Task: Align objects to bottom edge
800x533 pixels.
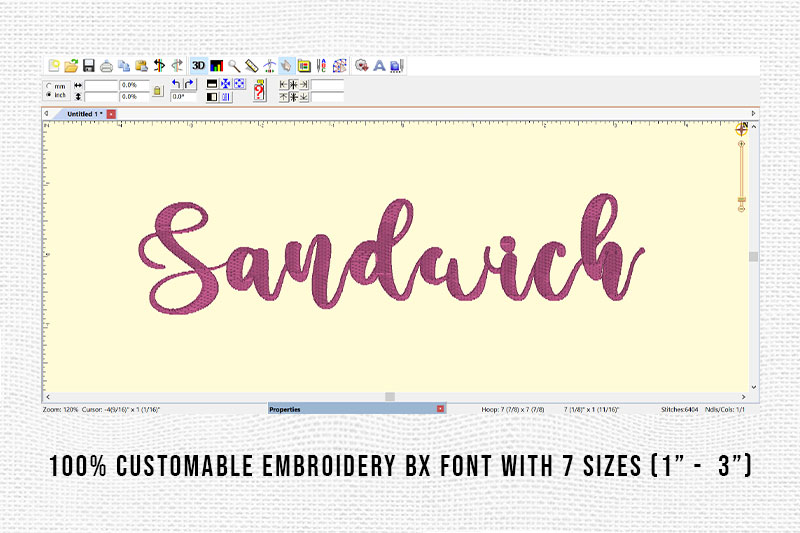Action: click(x=304, y=96)
